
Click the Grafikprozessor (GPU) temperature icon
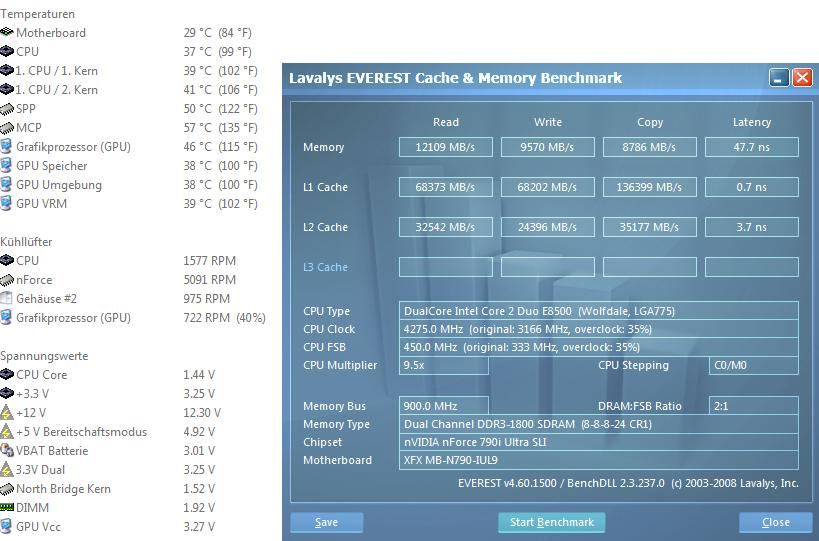tap(6, 146)
